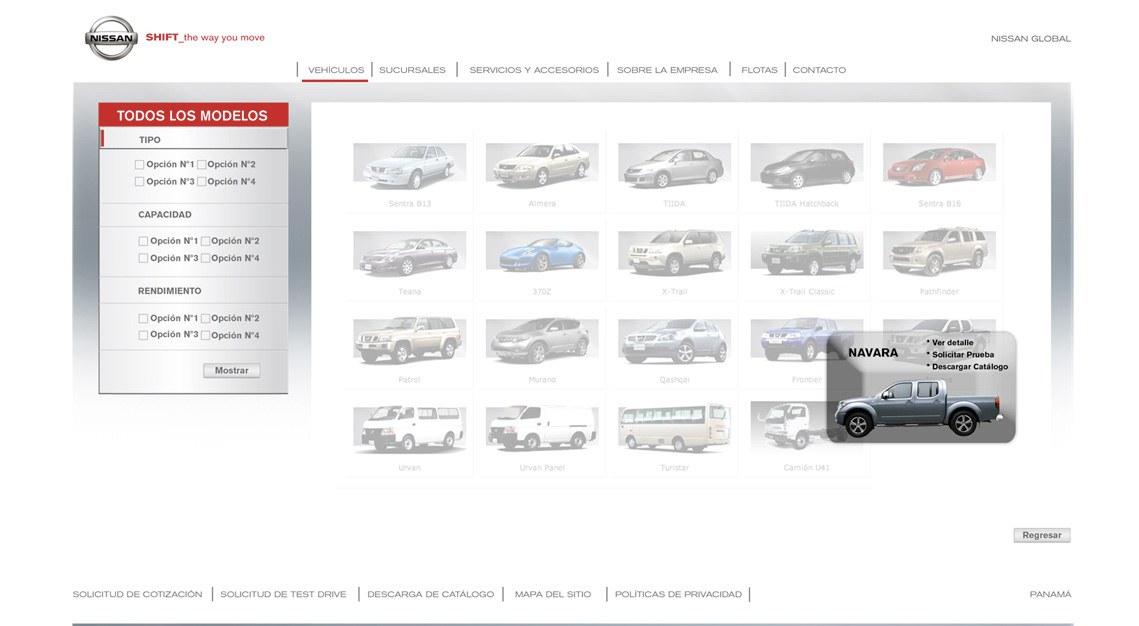Open DESCARGA DE CATÁLOGO footer link

click(x=430, y=594)
